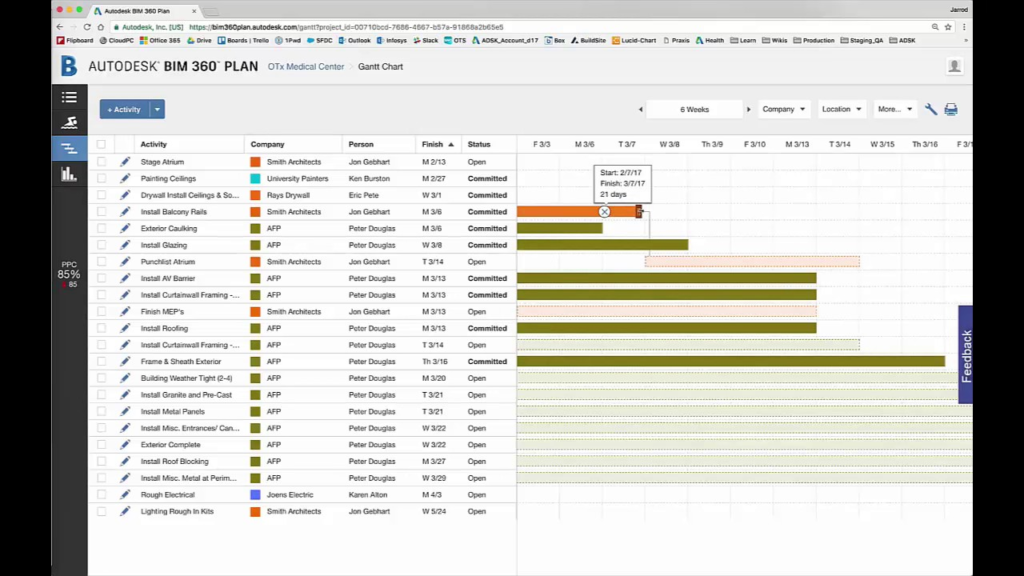This screenshot has width=1024, height=576.
Task: Edit Rough Electrical pencil icon
Action: point(125,495)
